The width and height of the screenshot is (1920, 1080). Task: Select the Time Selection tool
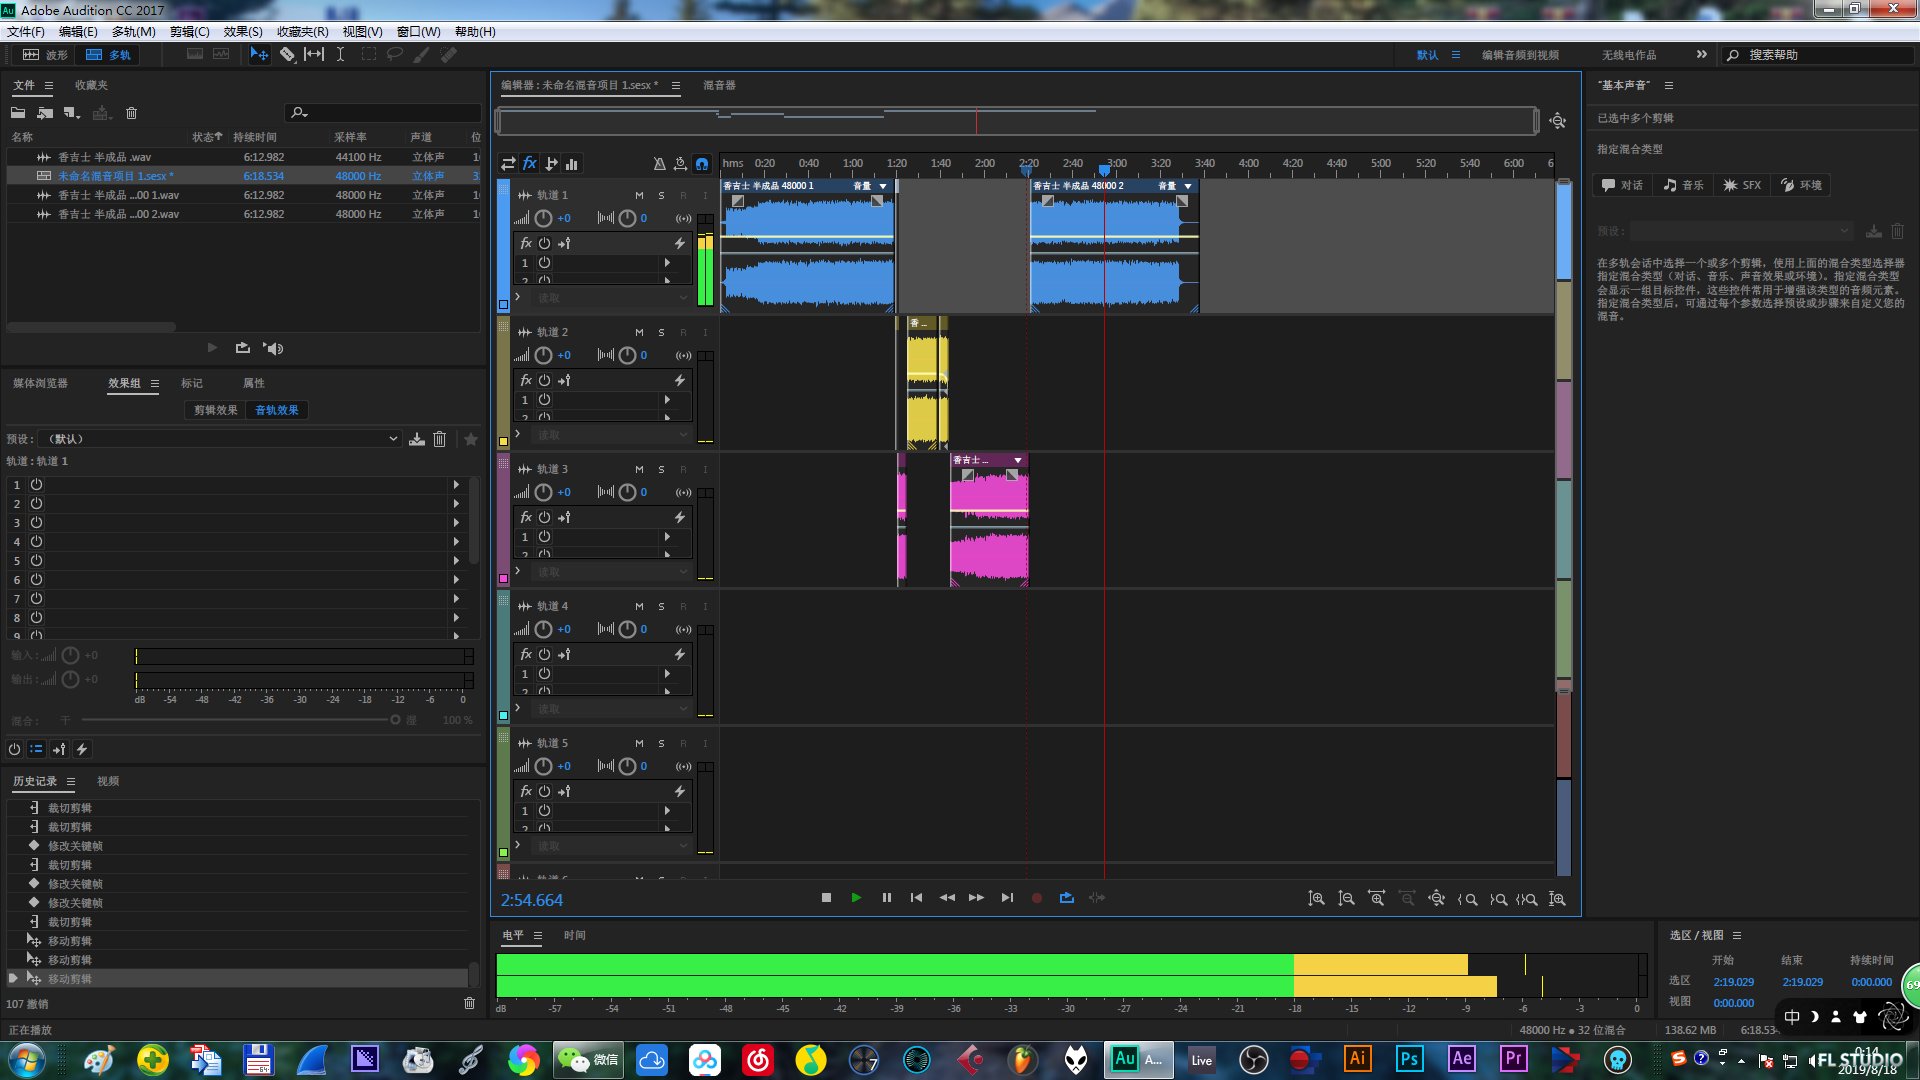point(340,55)
